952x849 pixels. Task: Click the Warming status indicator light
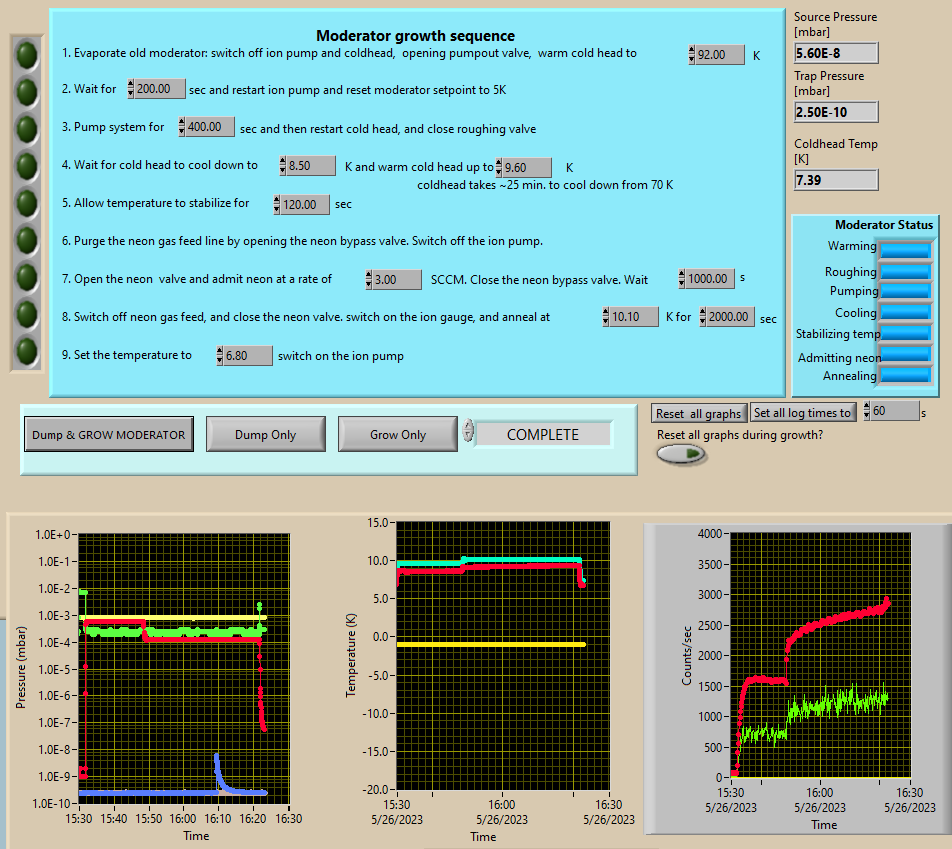click(x=905, y=249)
